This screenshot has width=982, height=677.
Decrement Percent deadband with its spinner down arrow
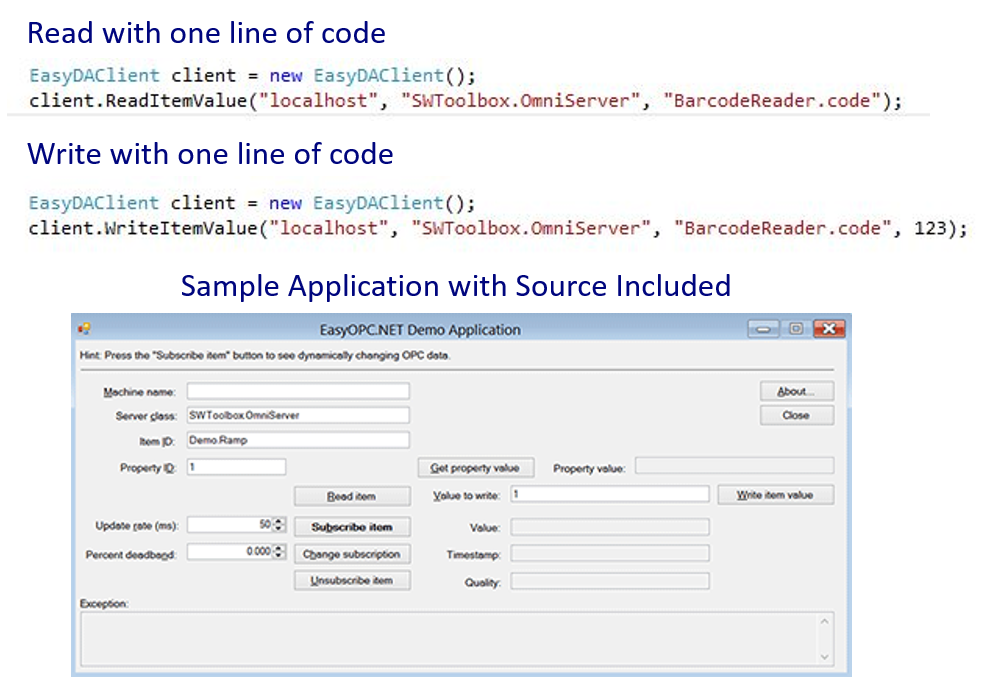[278, 555]
